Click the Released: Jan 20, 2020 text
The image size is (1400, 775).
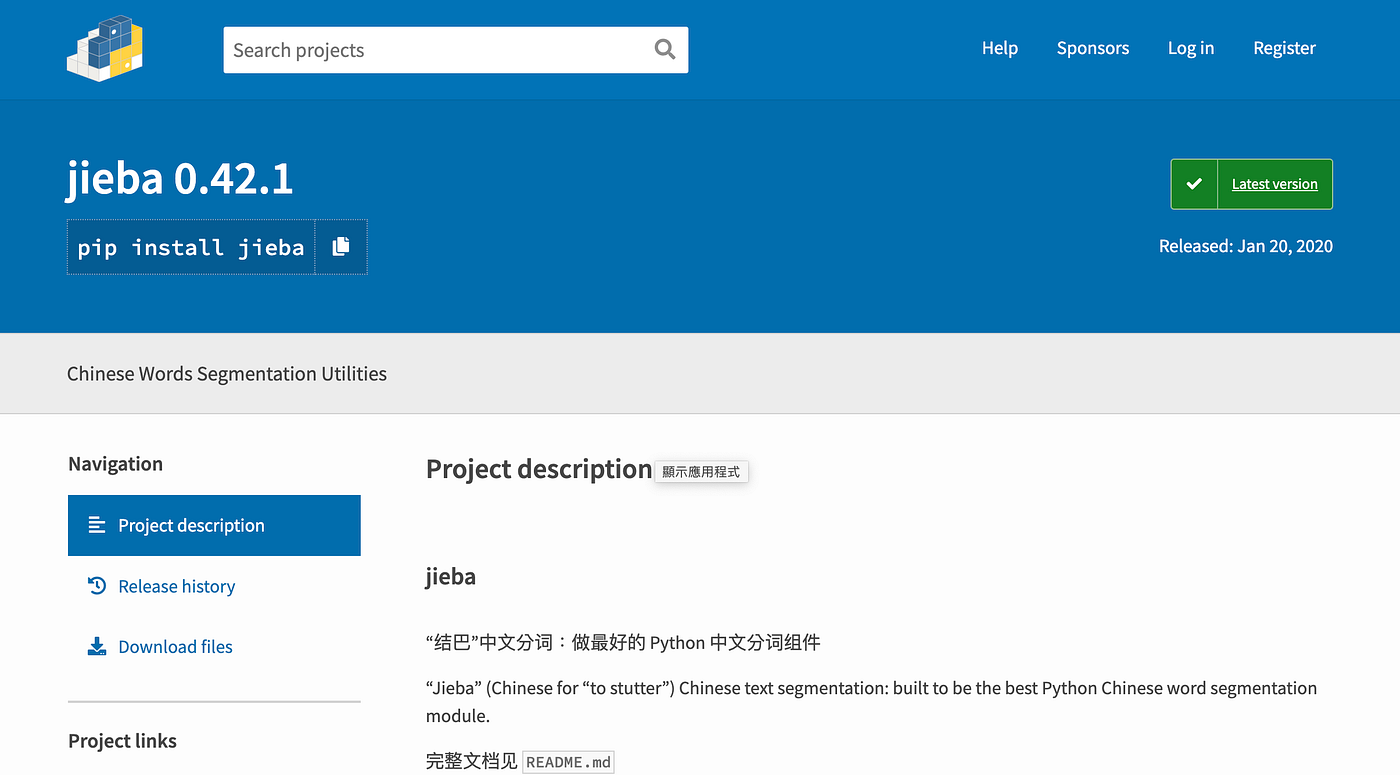coord(1246,246)
